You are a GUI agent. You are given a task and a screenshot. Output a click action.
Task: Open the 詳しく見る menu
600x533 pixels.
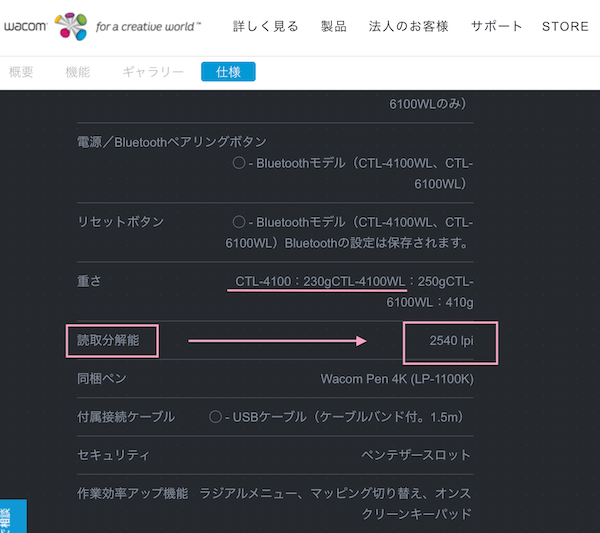[266, 26]
